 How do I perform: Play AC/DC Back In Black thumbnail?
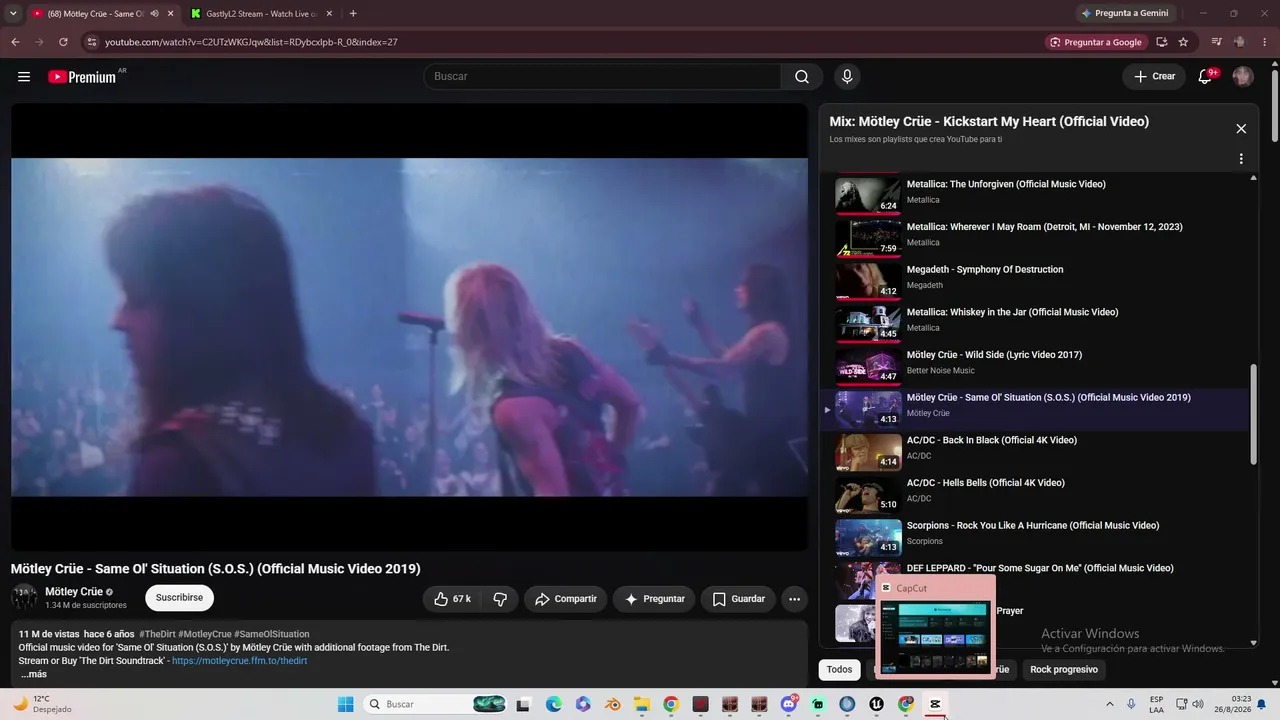point(868,452)
